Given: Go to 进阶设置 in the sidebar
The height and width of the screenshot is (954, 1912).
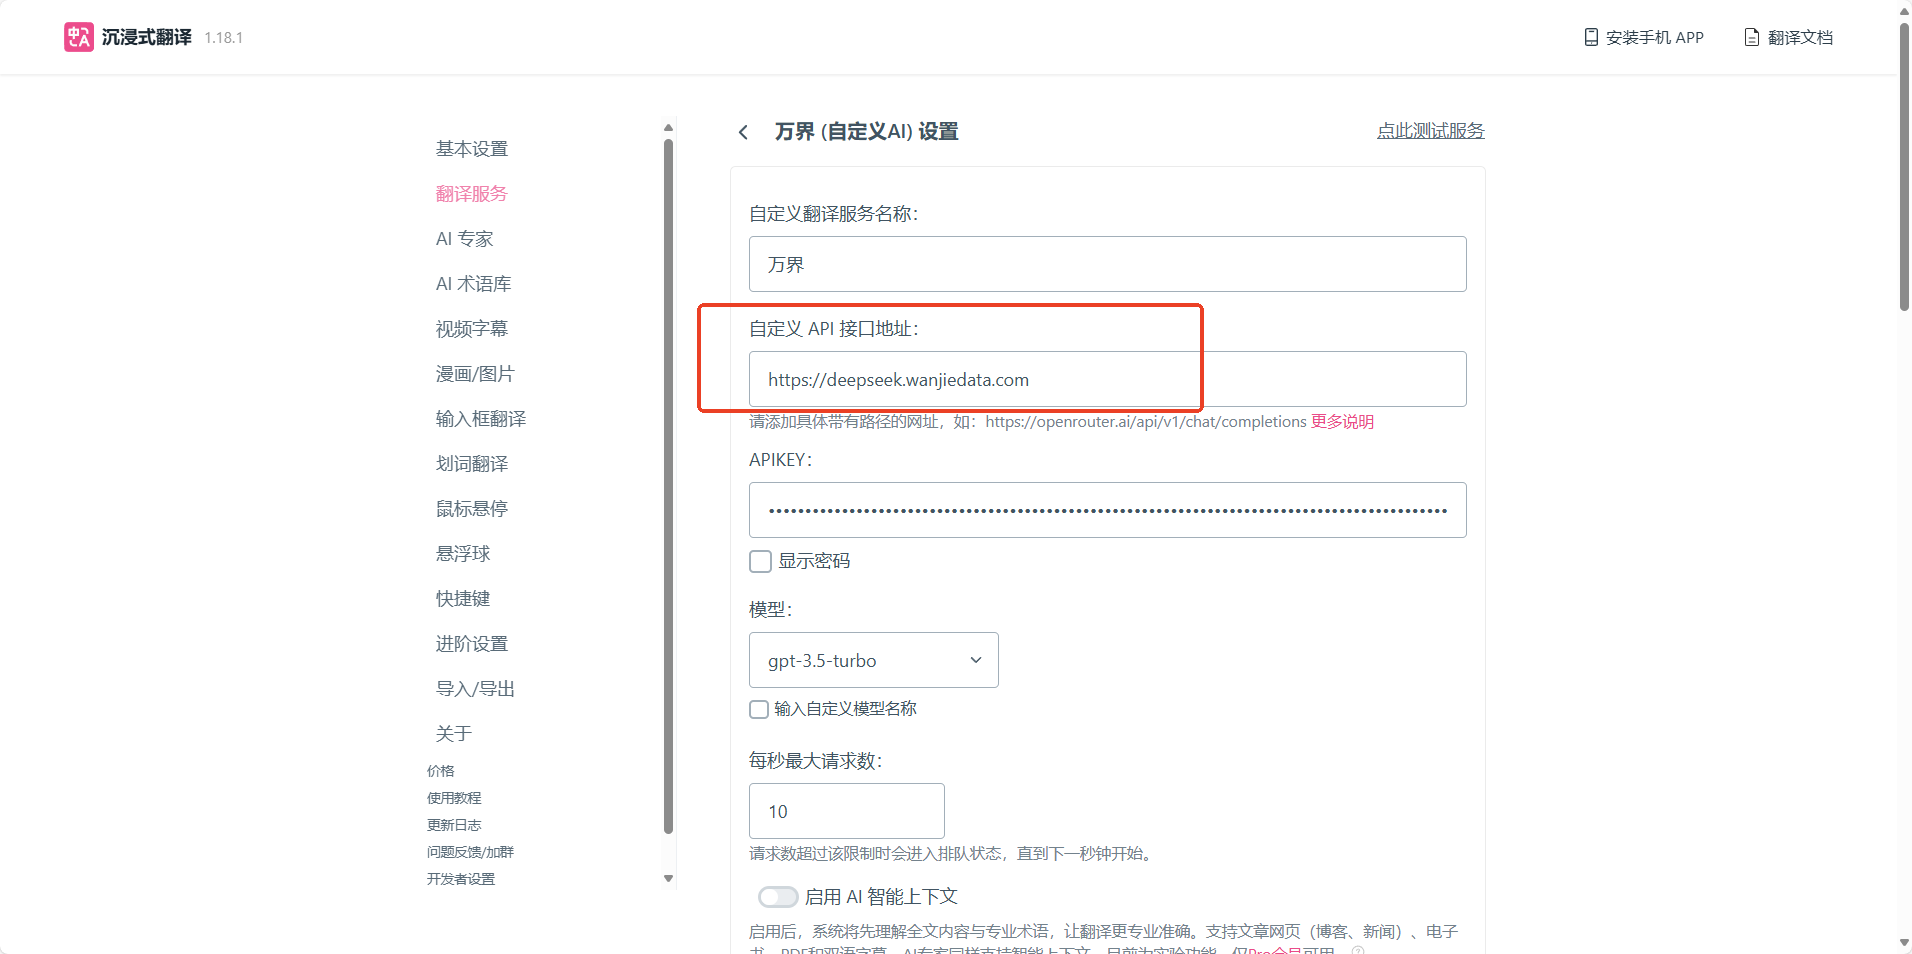Looking at the screenshot, I should (471, 644).
